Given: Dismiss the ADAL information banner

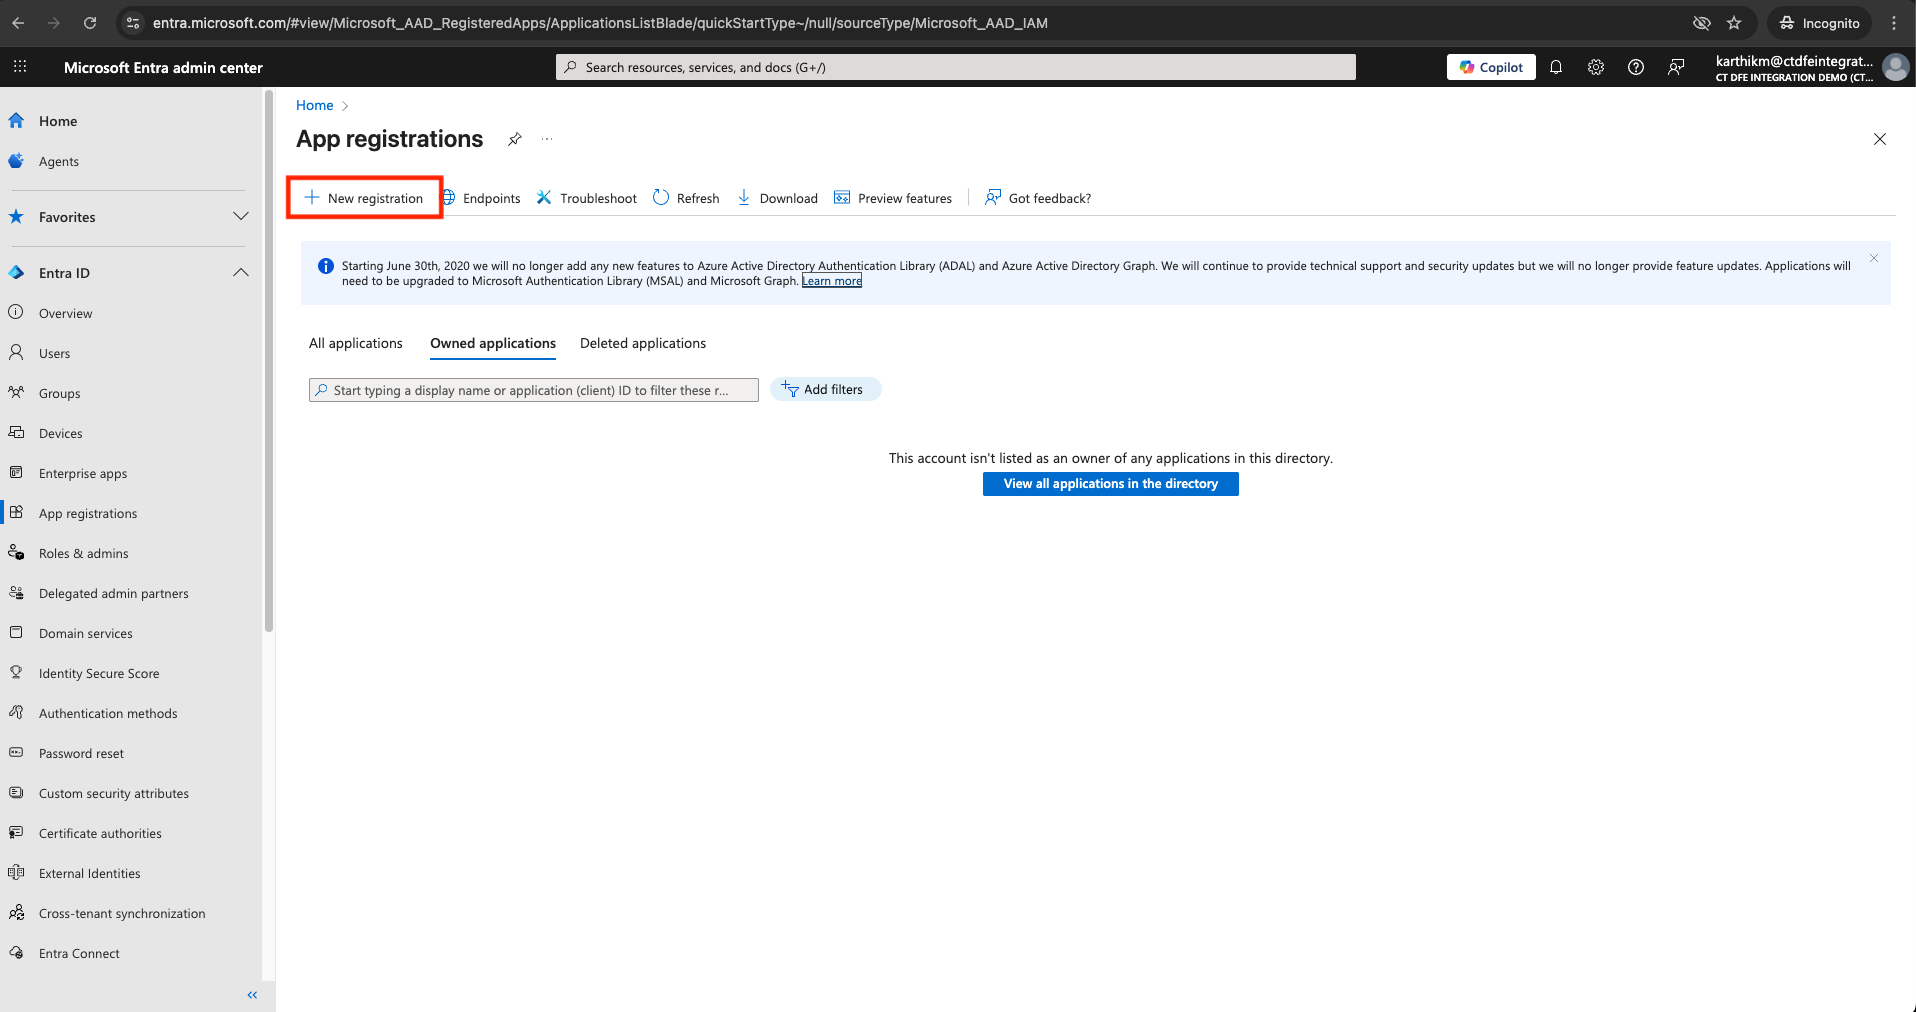Looking at the screenshot, I should [1874, 258].
